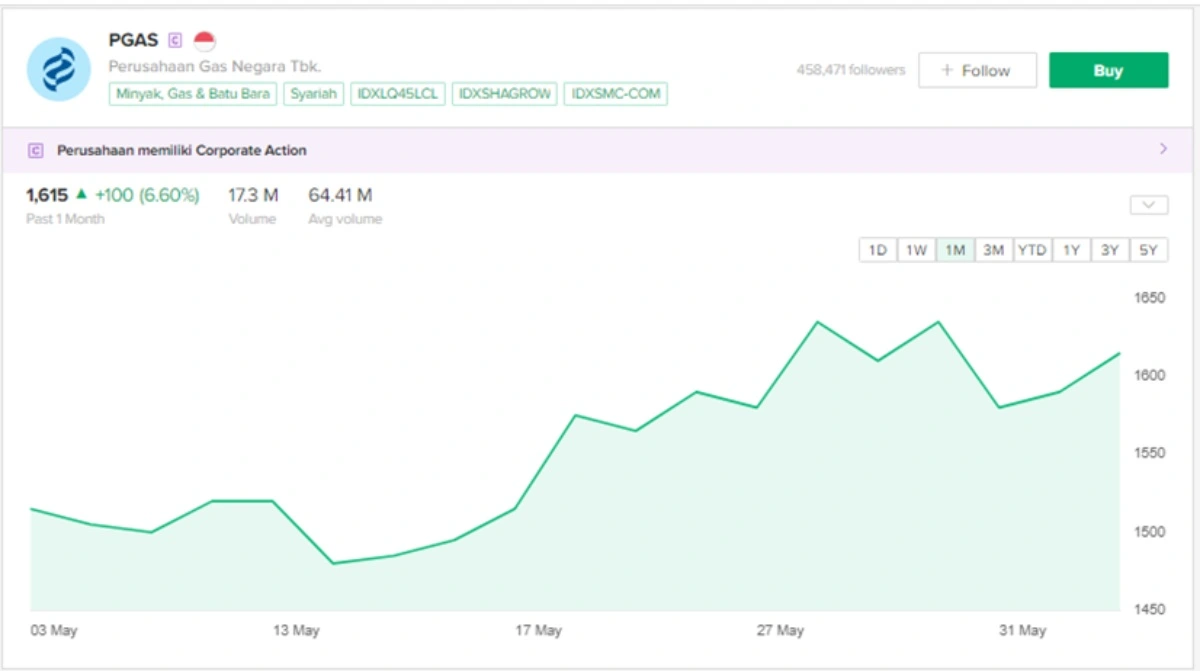1200x671 pixels.
Task: Select the Minyak, Gas & Batu Bara tag
Action: (192, 94)
